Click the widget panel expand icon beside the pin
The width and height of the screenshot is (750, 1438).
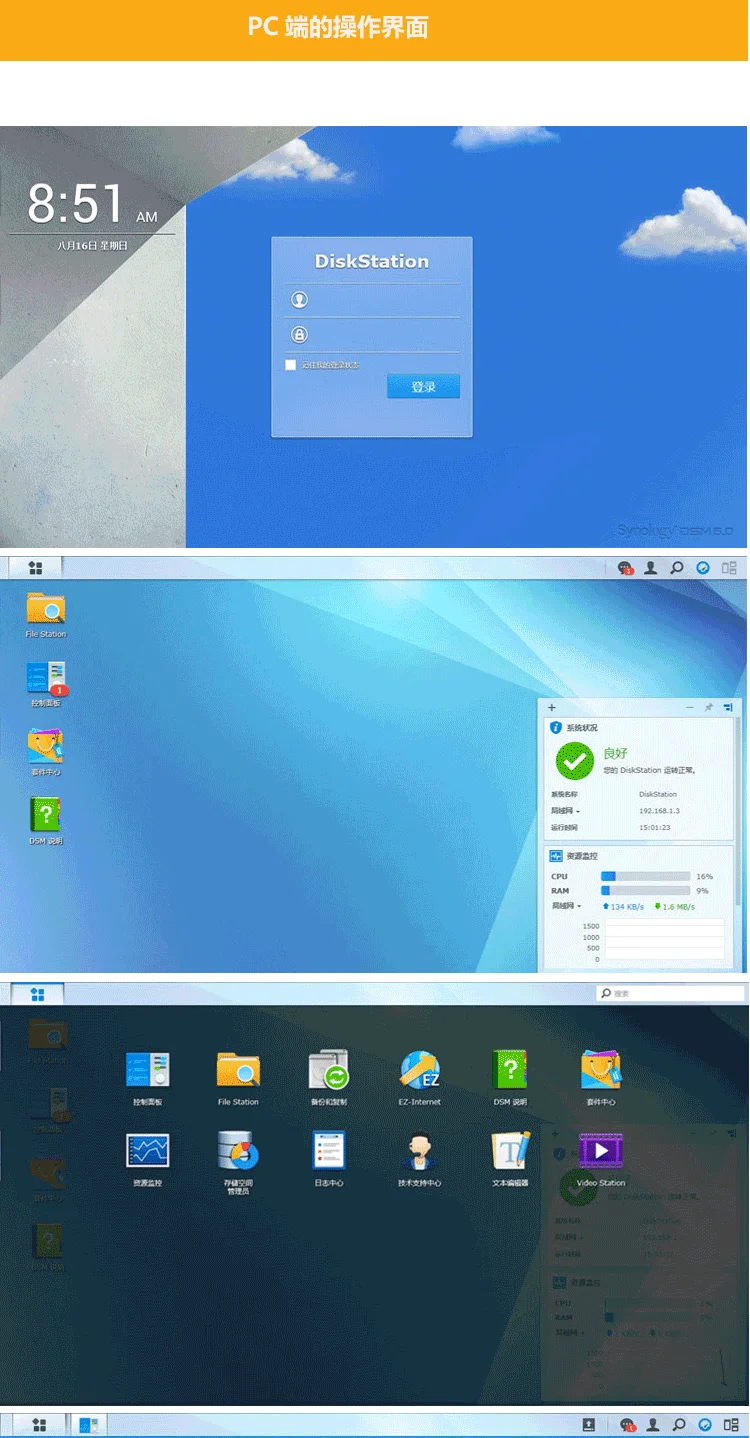[728, 707]
